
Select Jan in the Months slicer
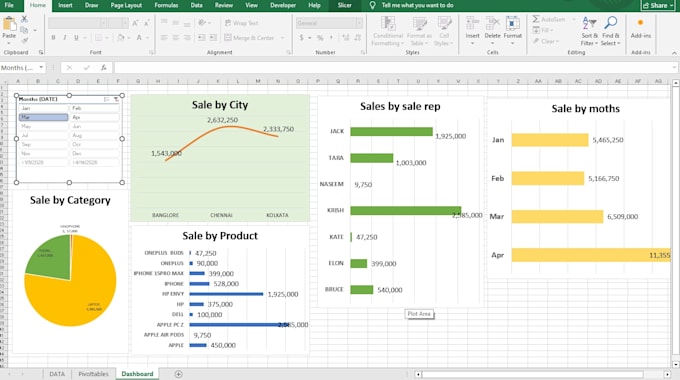(x=43, y=108)
